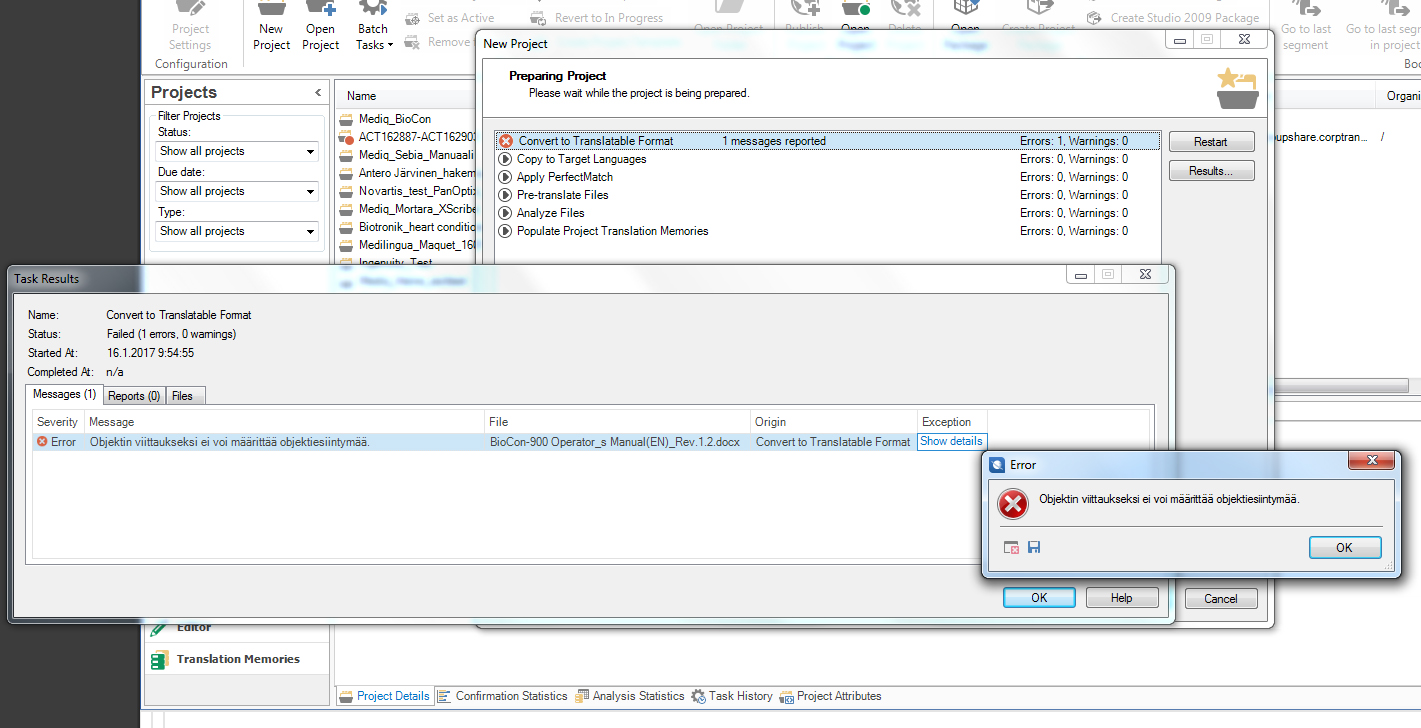Select the Mediq_Sebia_Manuaali project row
Viewport: 1421px width, 728px height.
click(x=406, y=155)
